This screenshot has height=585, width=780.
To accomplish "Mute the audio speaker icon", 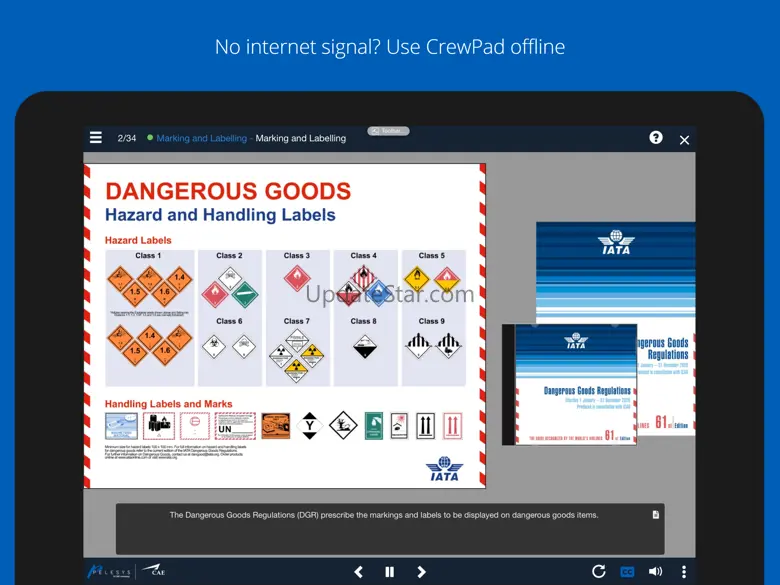I will (x=656, y=572).
